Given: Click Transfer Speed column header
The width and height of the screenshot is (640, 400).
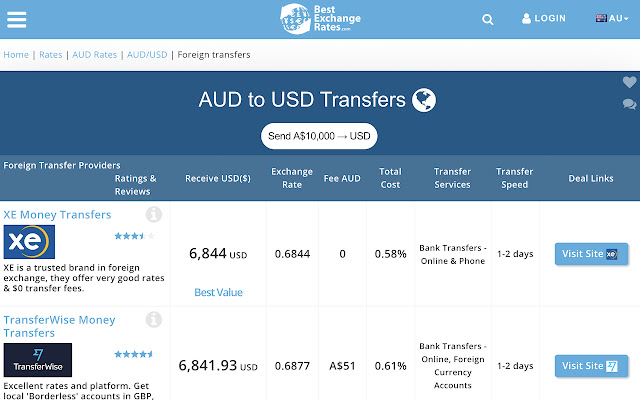Looking at the screenshot, I should pos(515,178).
